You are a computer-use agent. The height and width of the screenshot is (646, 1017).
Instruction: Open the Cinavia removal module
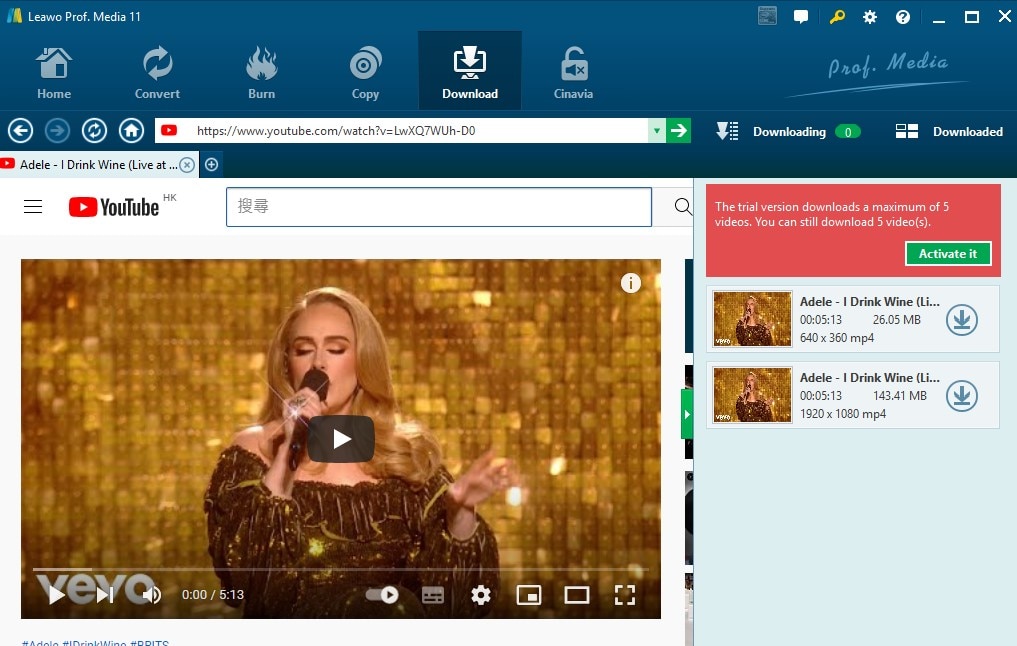573,73
